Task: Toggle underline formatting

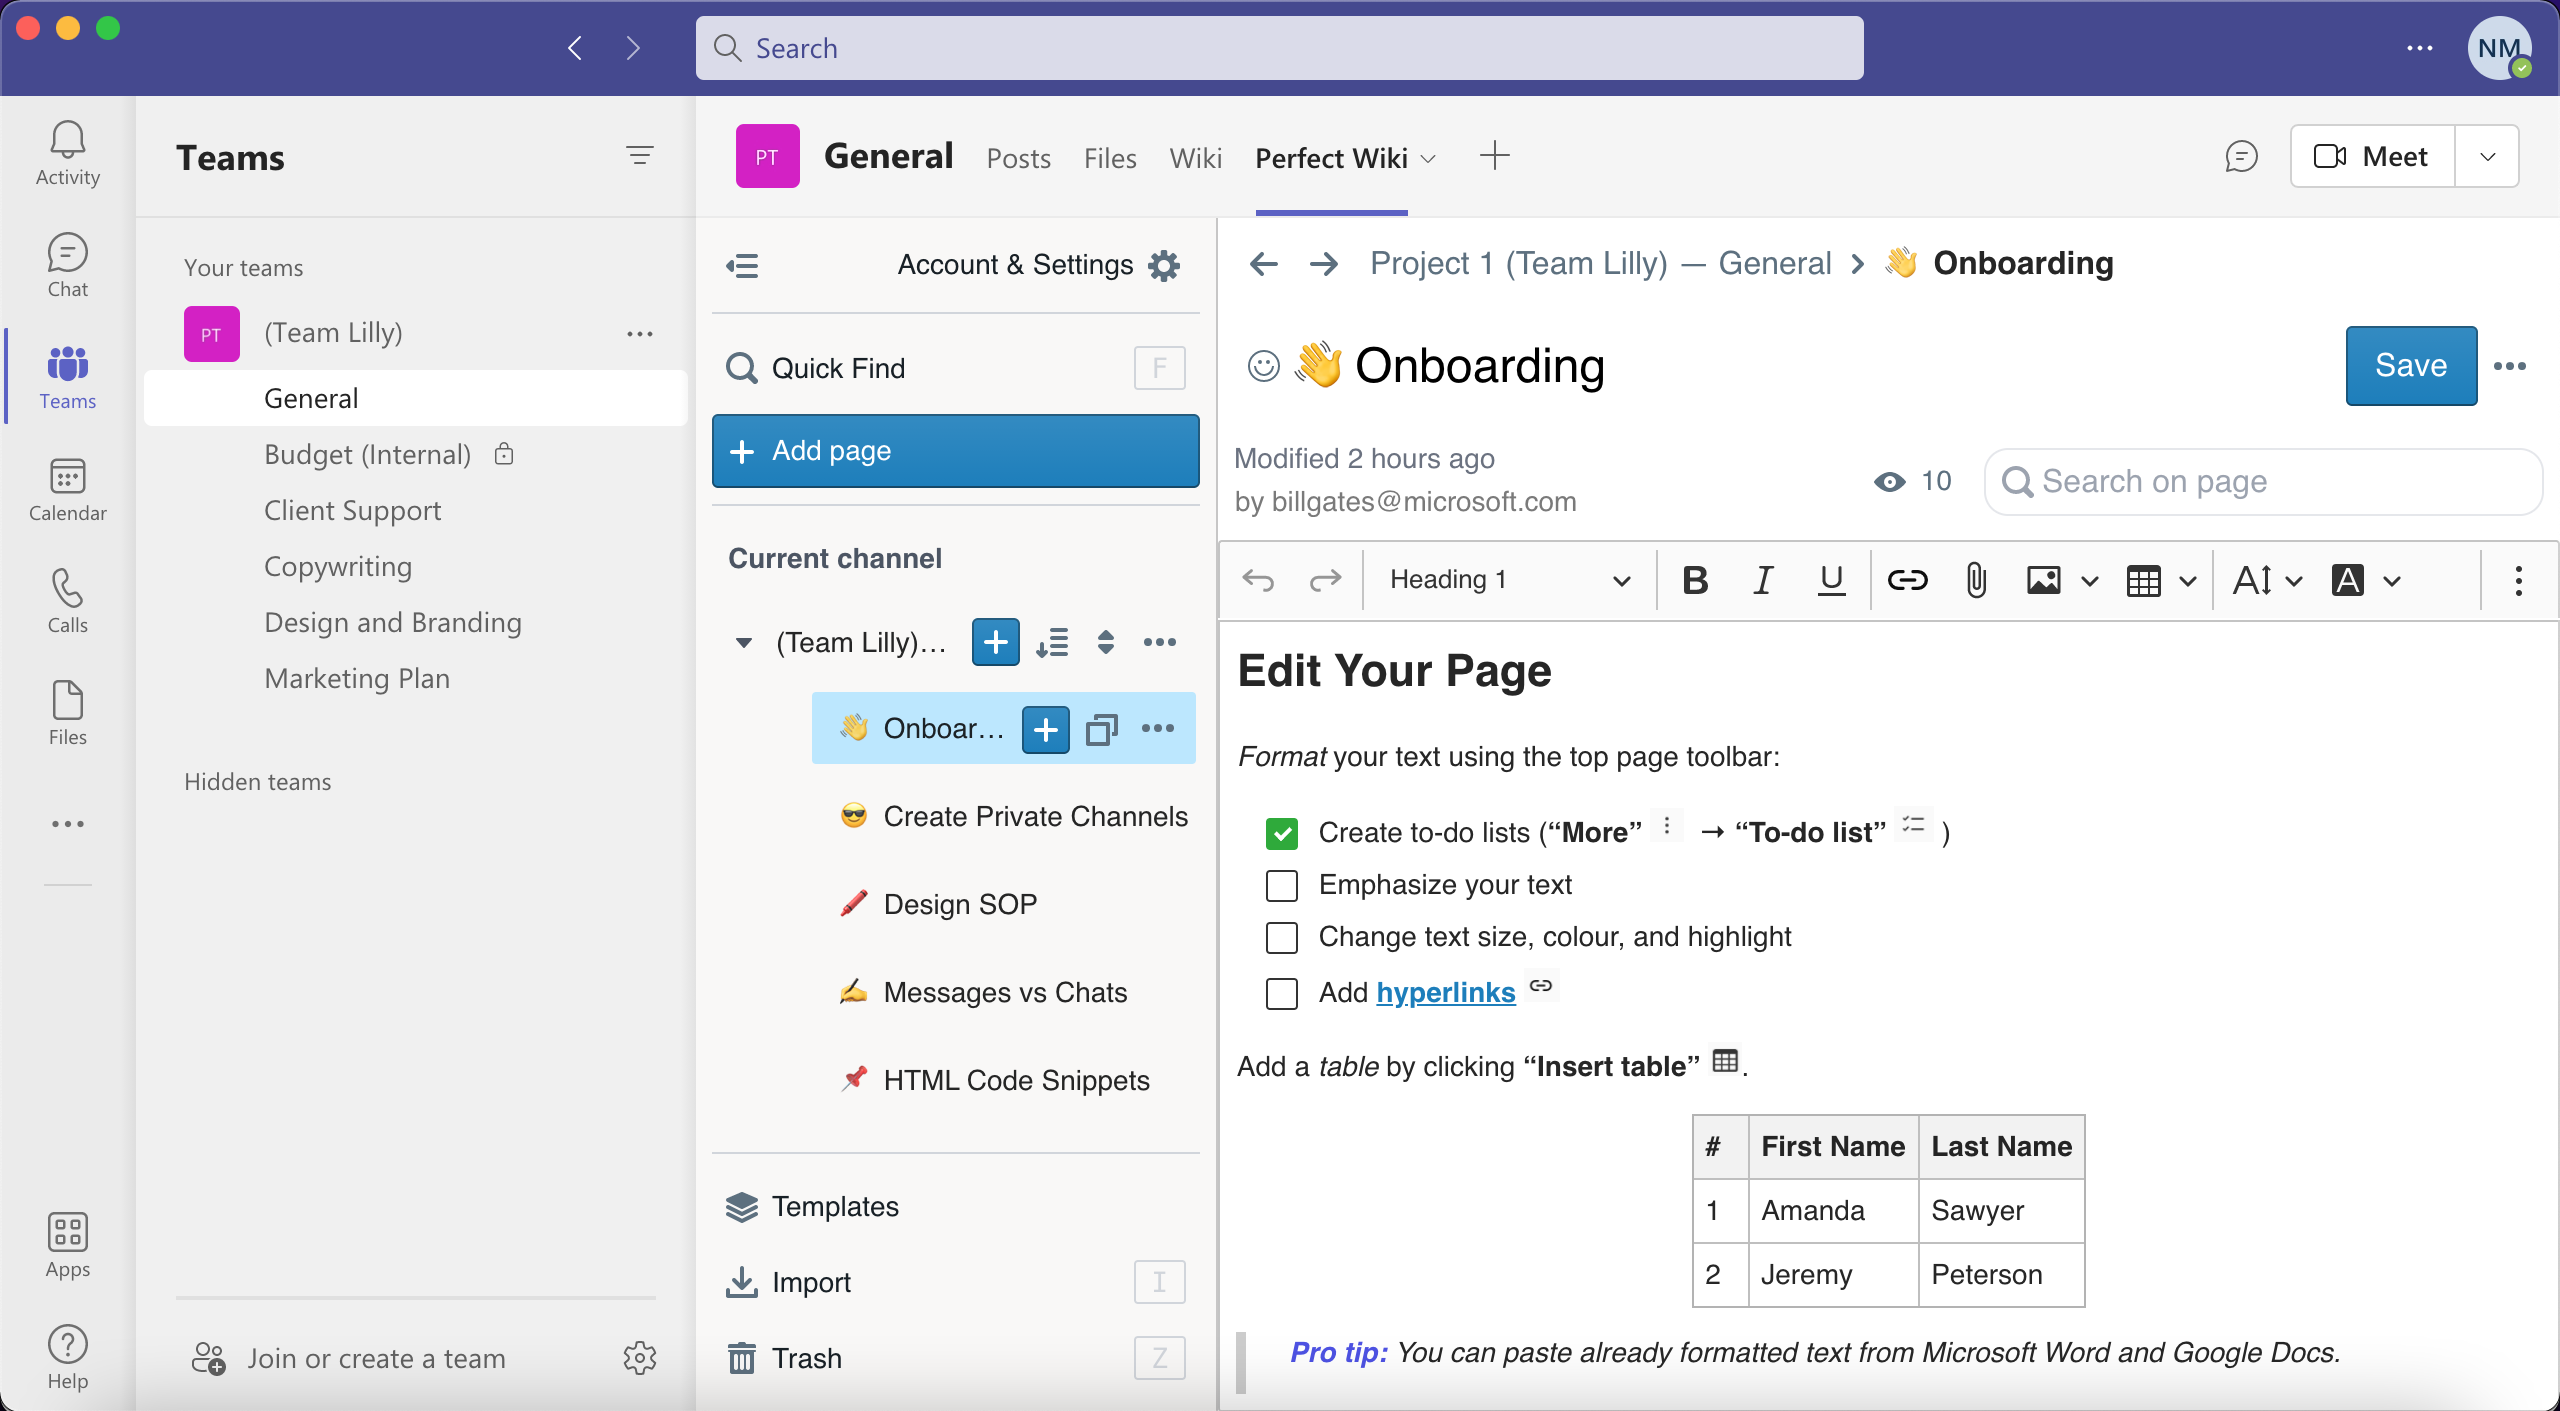Action: coord(1831,580)
